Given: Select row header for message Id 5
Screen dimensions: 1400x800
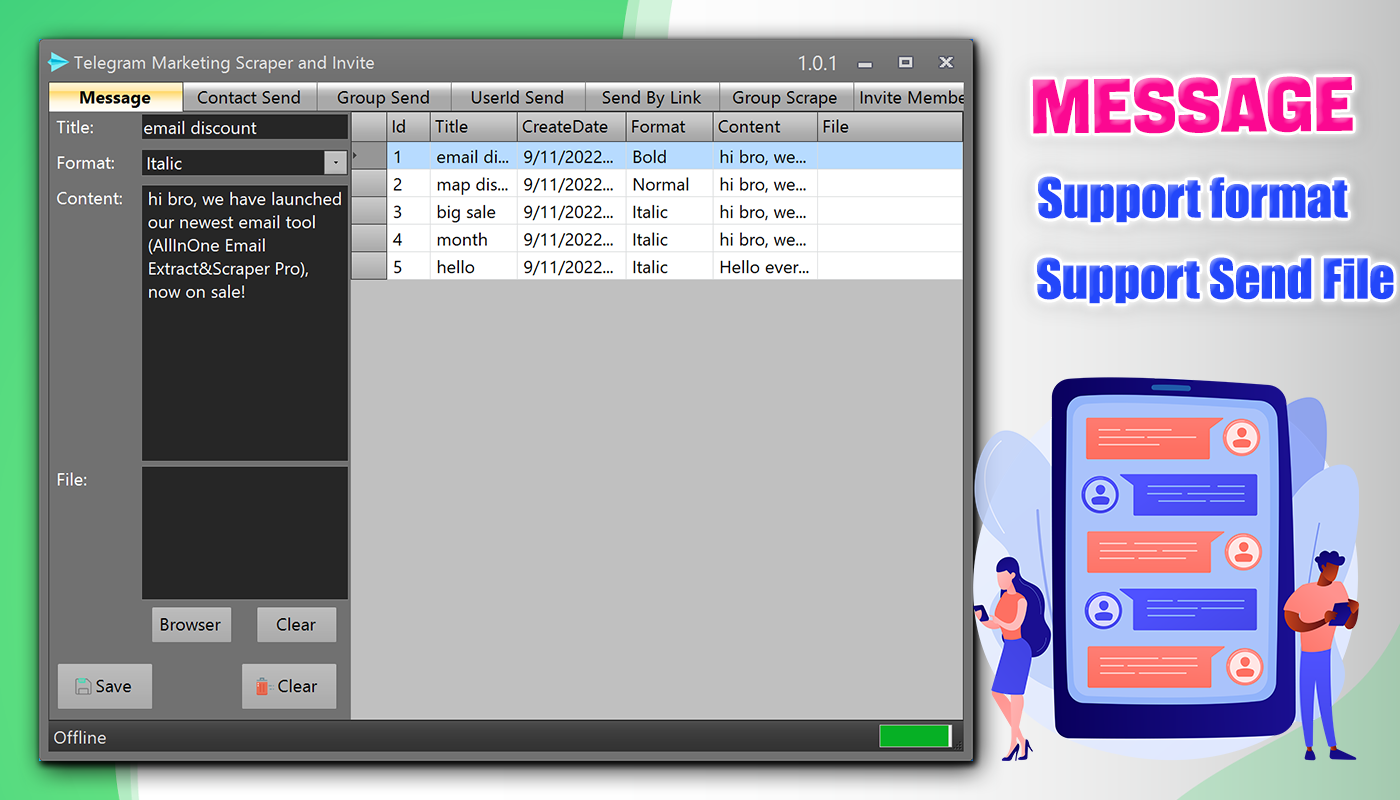Looking at the screenshot, I should click(x=369, y=267).
